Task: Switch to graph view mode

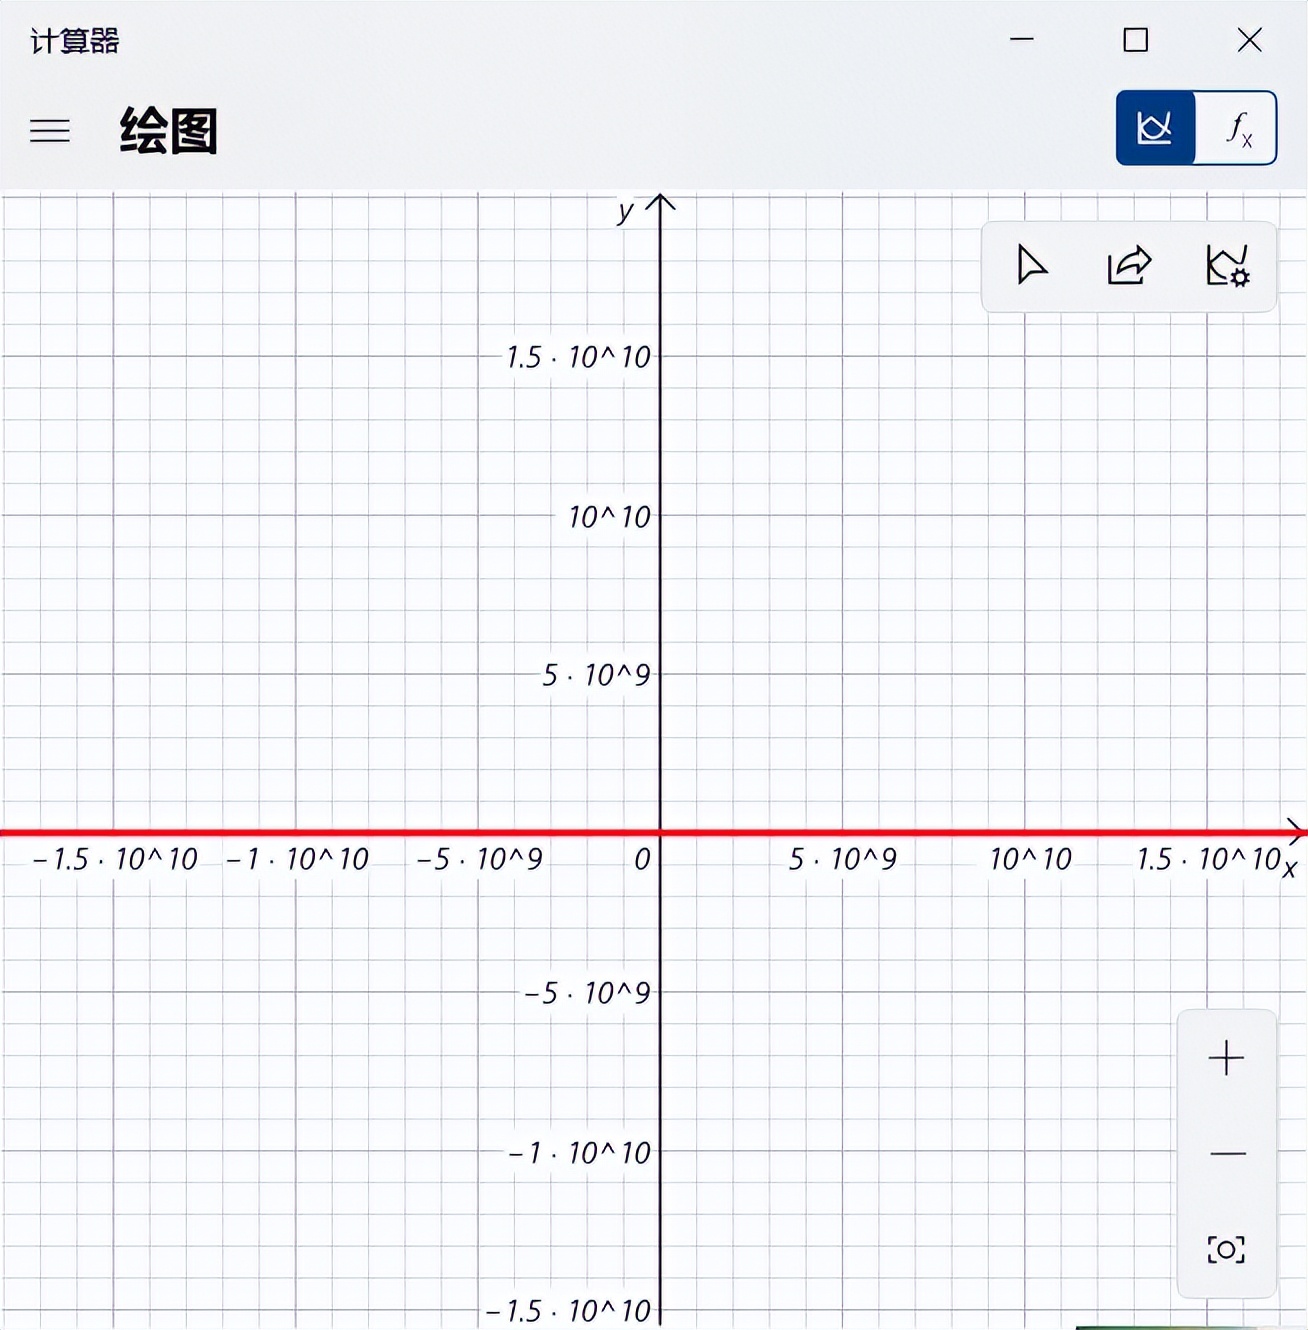Action: [x=1156, y=128]
